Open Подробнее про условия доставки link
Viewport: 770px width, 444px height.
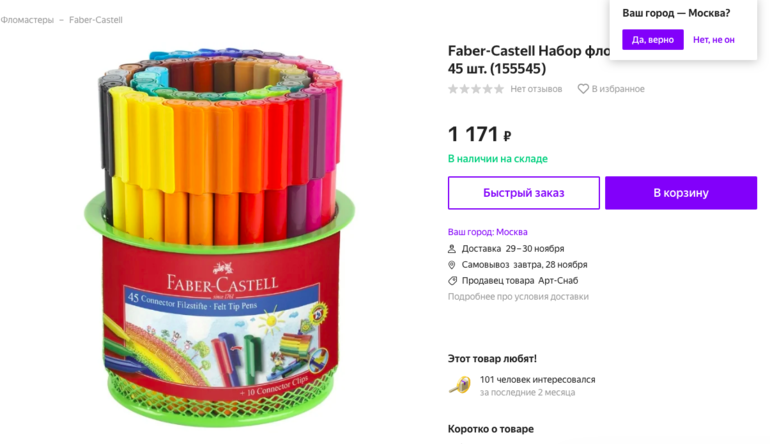(518, 297)
